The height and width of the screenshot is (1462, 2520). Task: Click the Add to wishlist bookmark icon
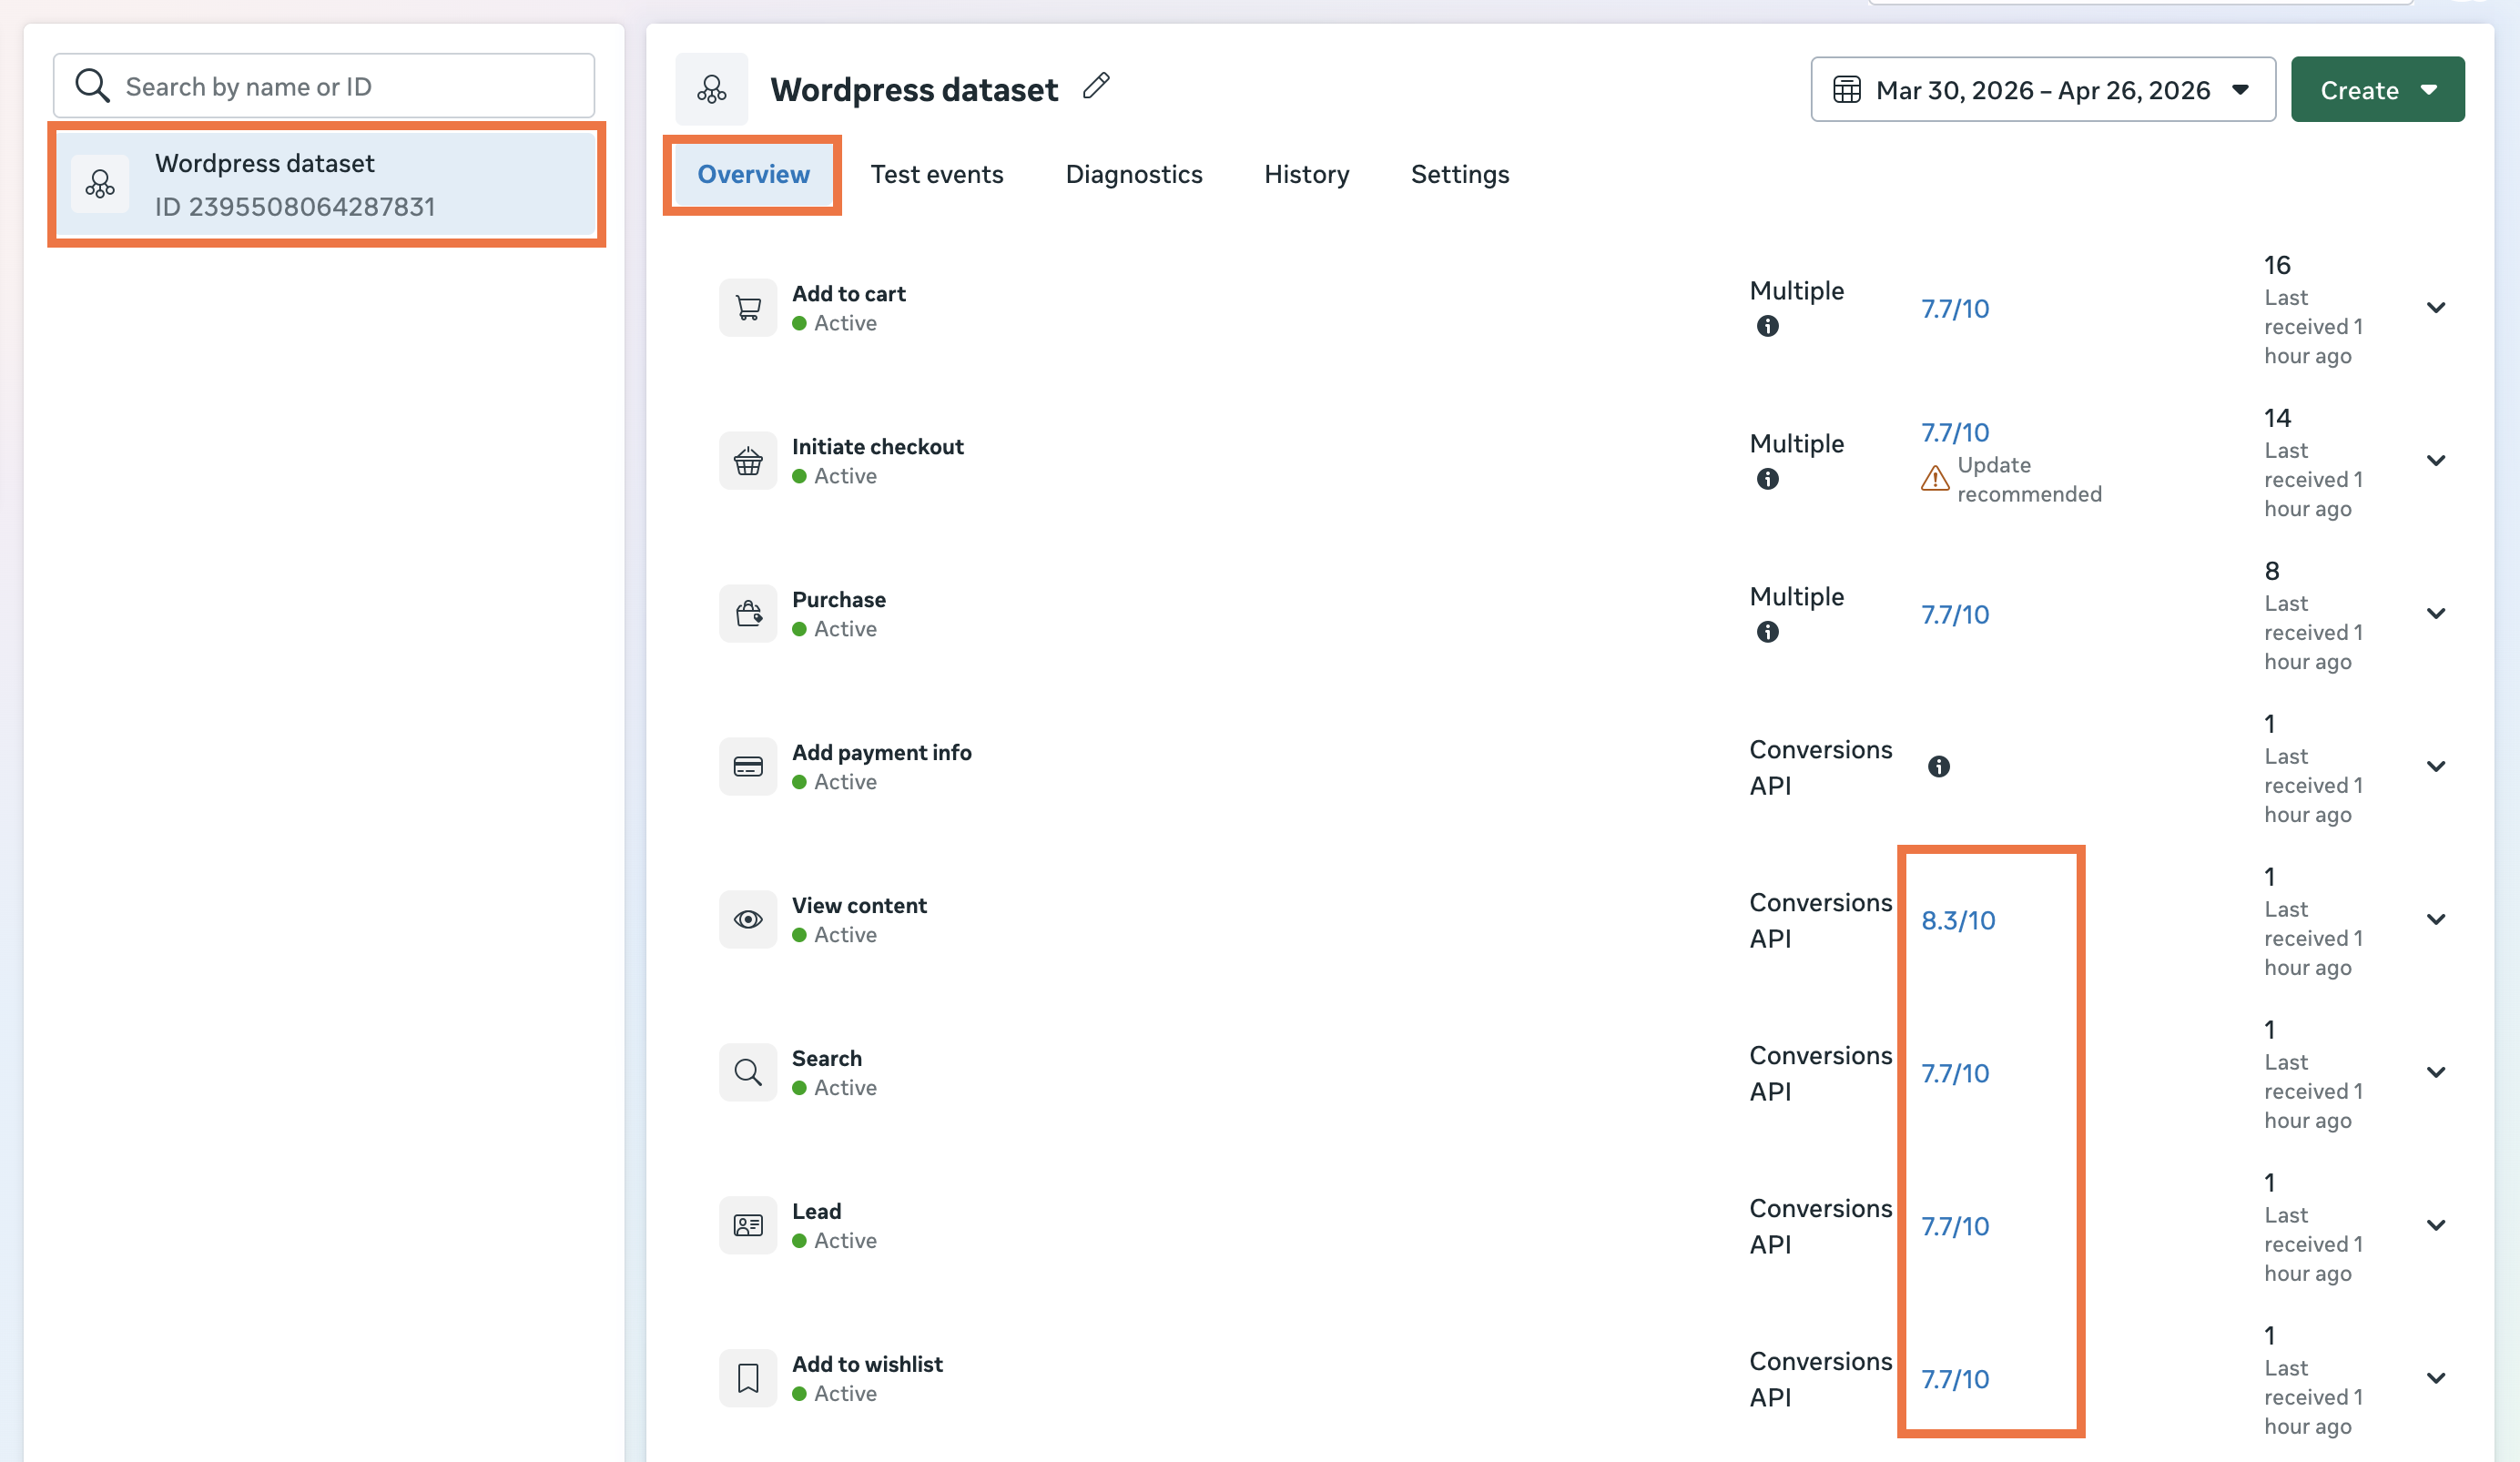click(x=747, y=1379)
